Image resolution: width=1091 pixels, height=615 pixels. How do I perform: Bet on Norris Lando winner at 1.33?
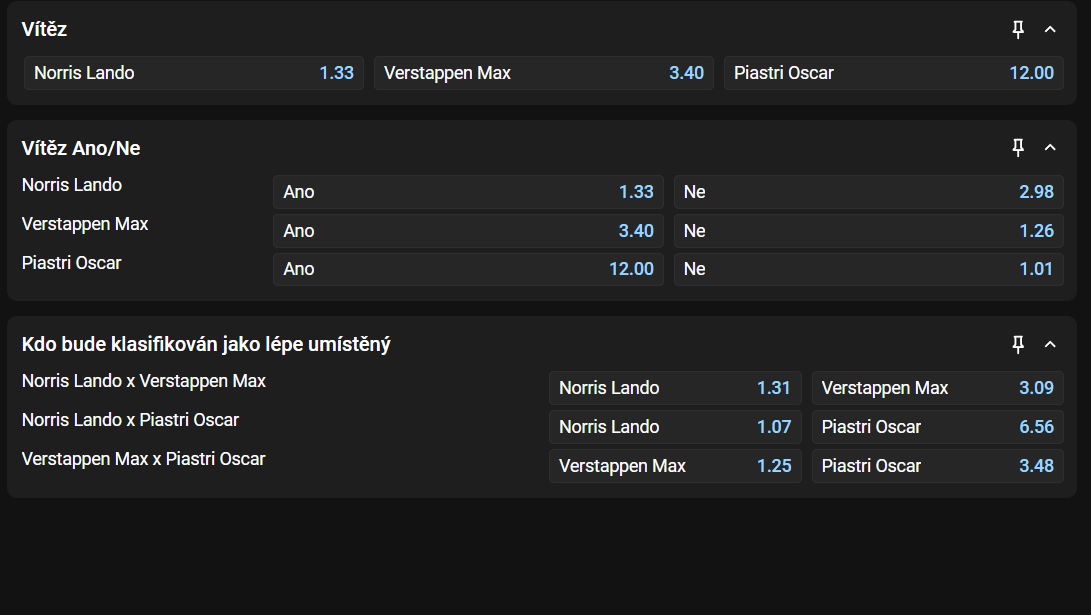click(x=194, y=73)
